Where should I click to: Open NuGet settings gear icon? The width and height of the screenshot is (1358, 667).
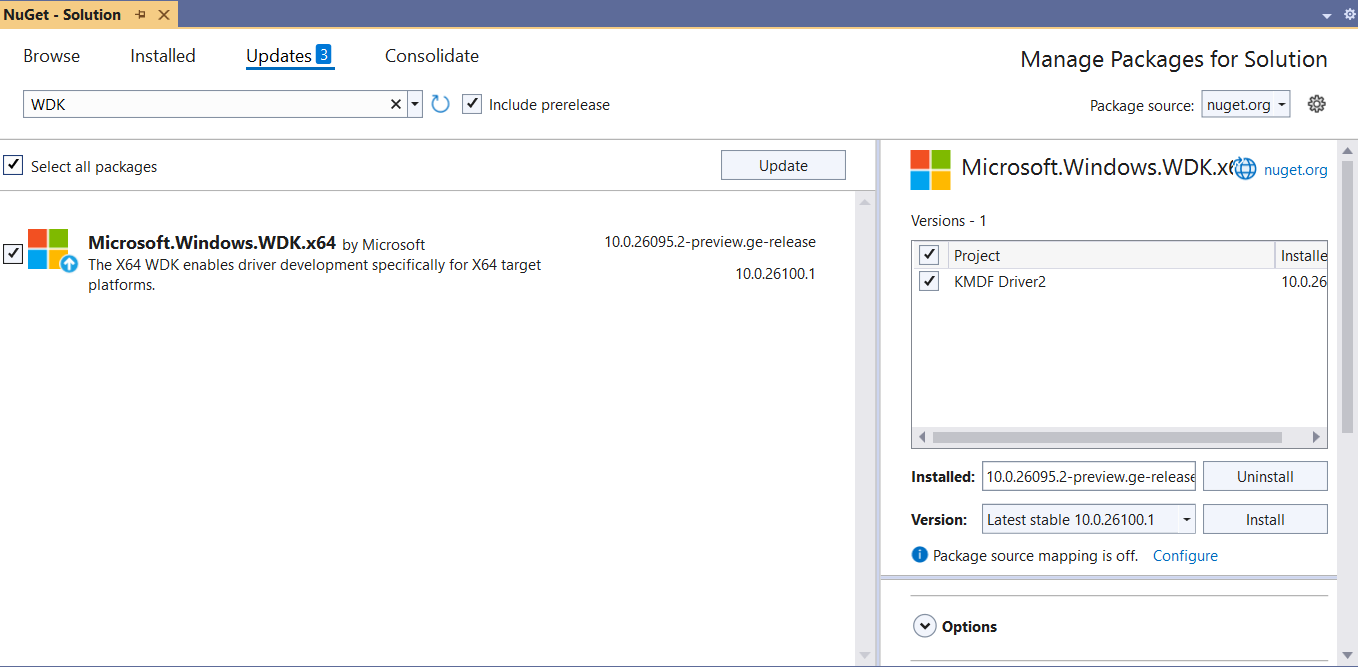click(x=1317, y=104)
